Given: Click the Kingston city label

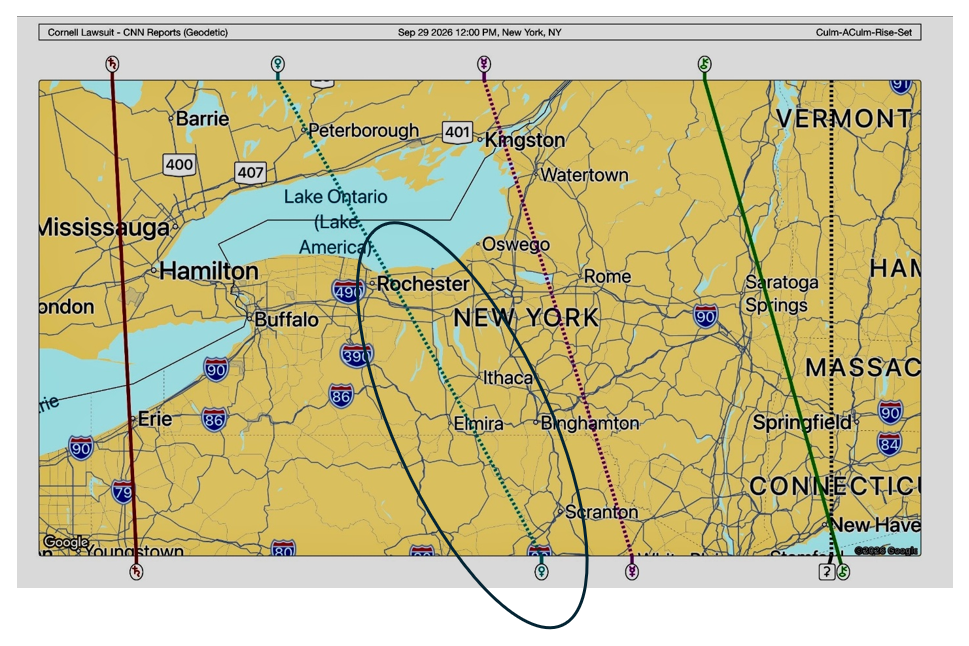Looking at the screenshot, I should tap(525, 140).
